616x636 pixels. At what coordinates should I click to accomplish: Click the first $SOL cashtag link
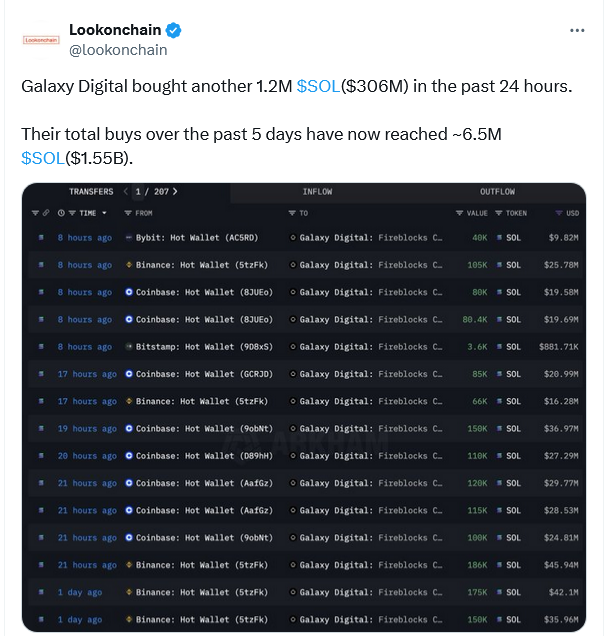318,87
